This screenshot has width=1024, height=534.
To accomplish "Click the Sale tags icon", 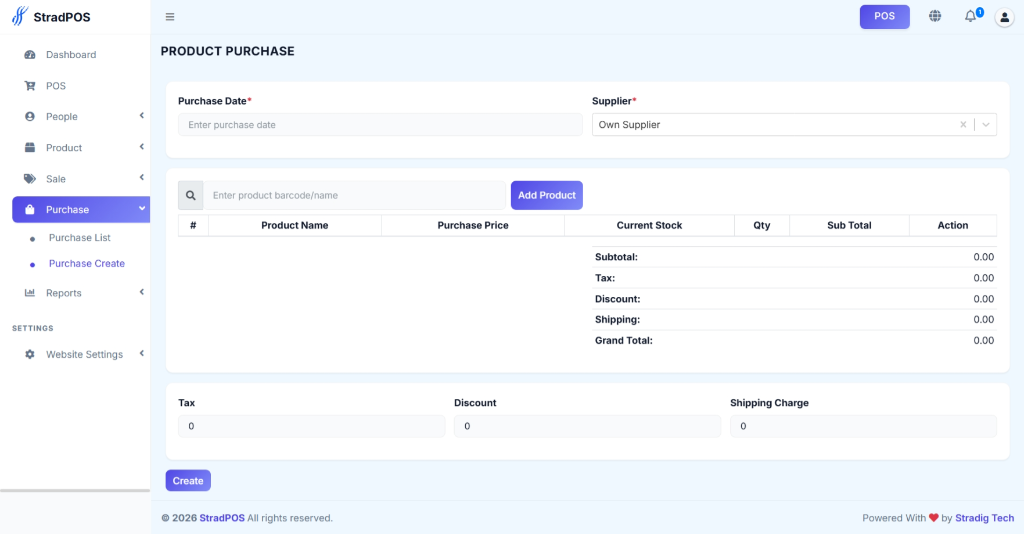I will click(30, 178).
